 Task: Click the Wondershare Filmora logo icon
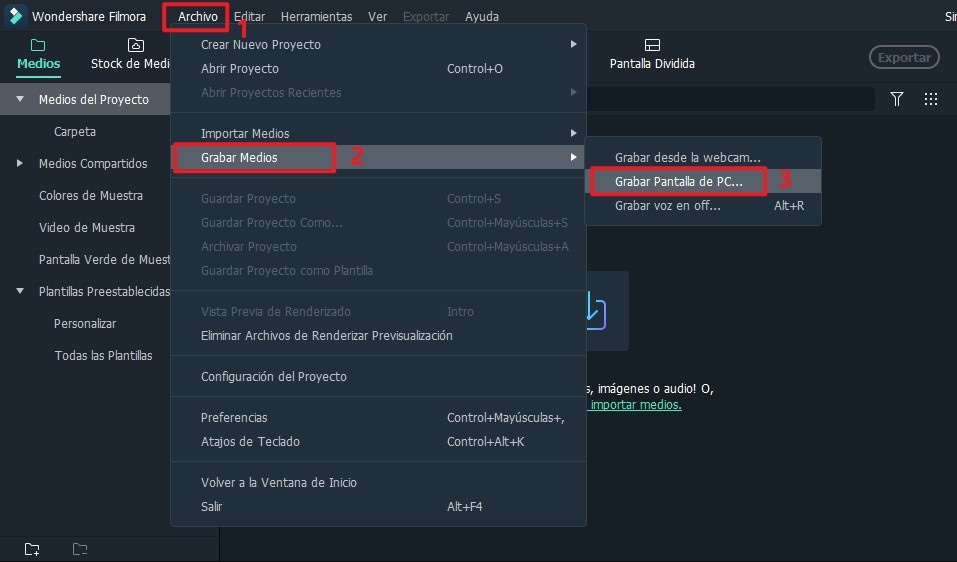(x=15, y=16)
